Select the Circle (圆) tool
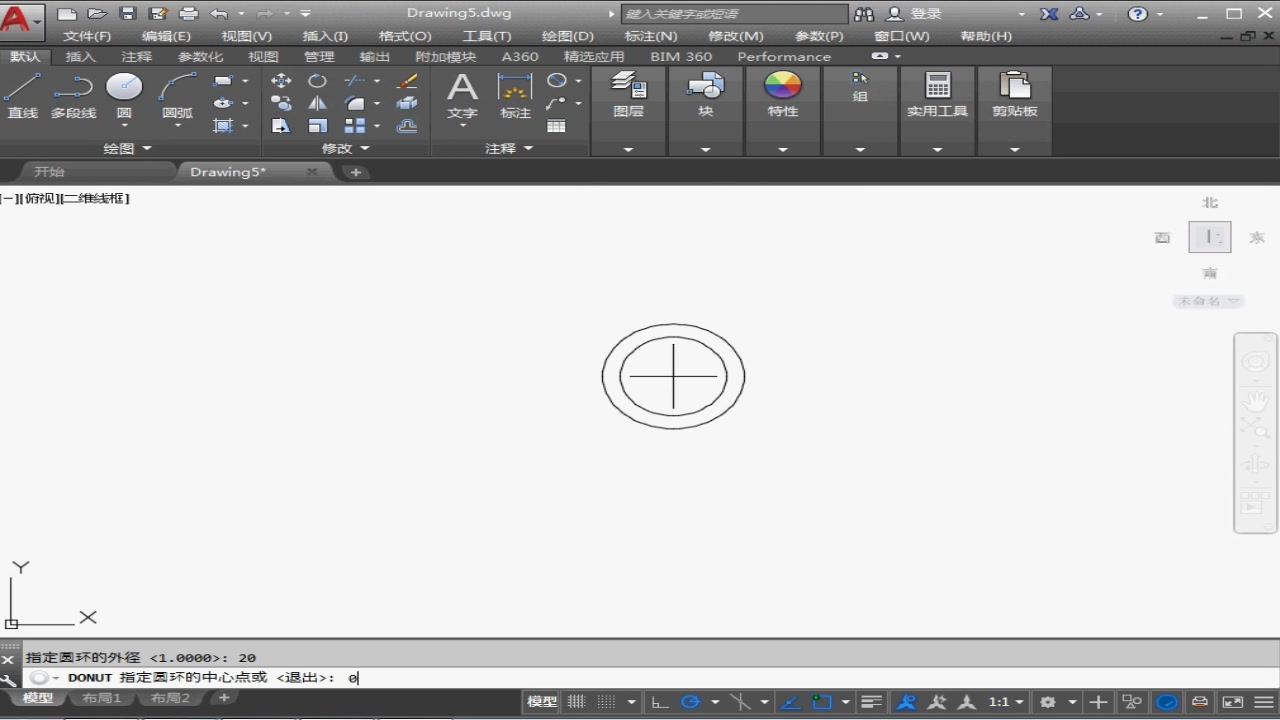Viewport: 1280px width, 720px height. 124,96
